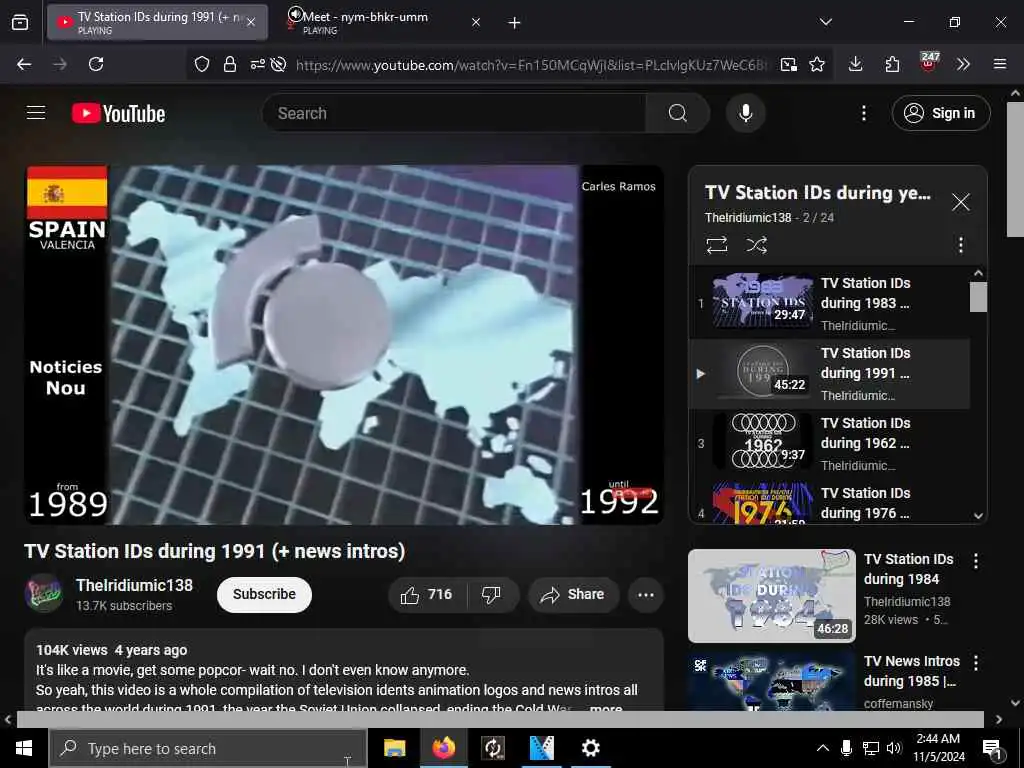Play TV Station IDs during 1976 playlist item
Screen dimensions: 1024x768
click(x=829, y=502)
